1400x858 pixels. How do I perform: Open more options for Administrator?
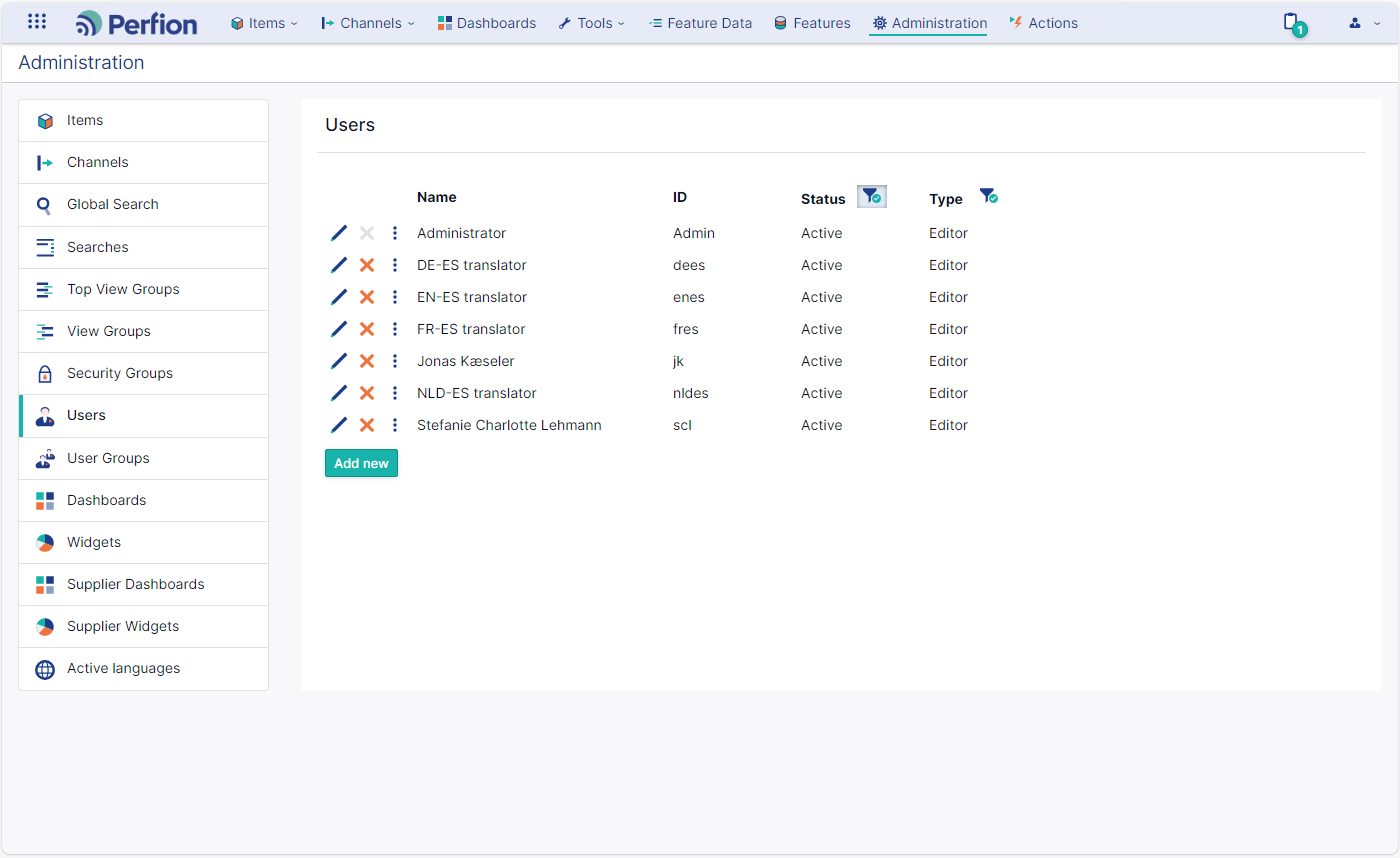395,233
